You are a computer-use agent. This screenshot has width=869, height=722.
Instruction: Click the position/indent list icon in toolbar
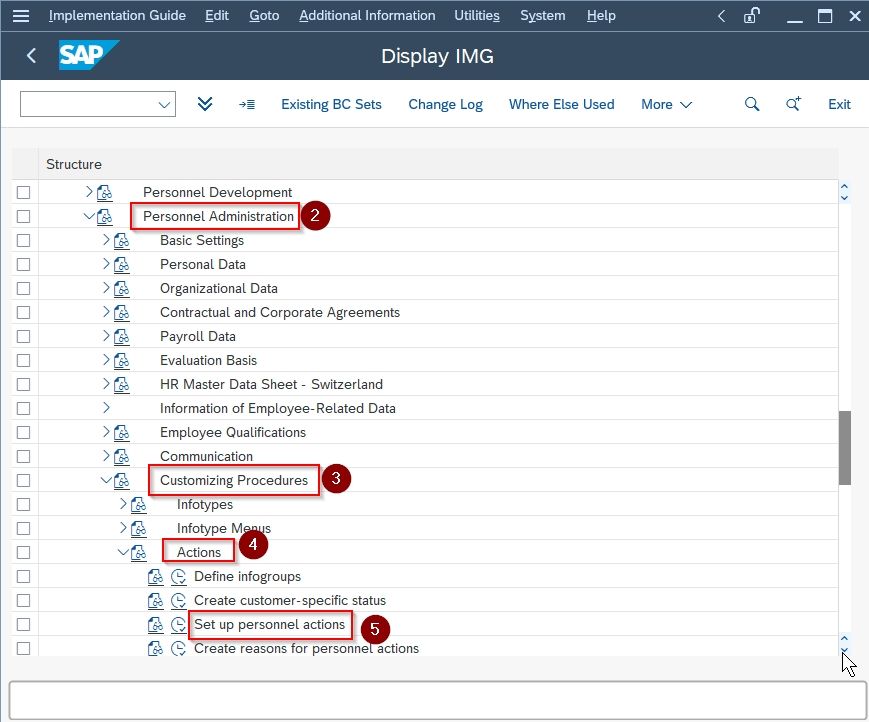point(247,104)
